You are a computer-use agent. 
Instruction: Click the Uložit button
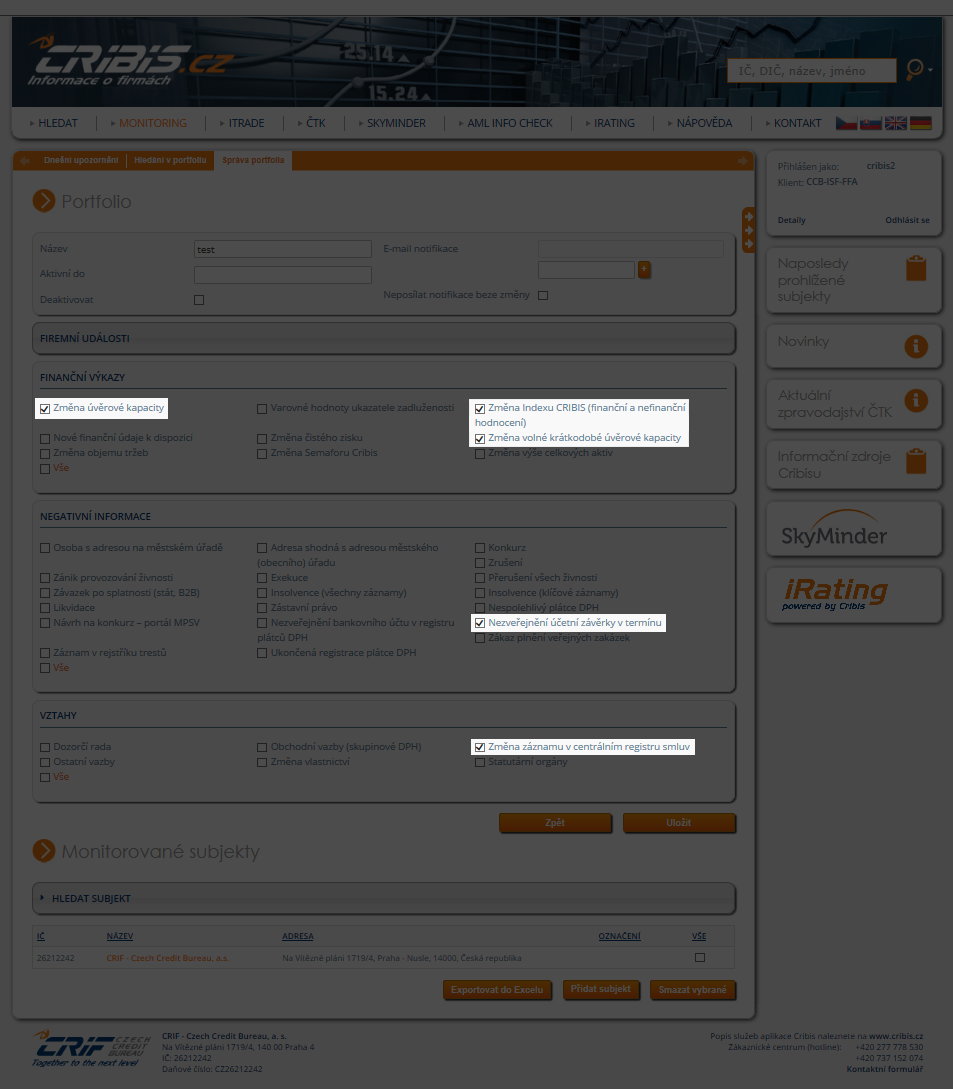pyautogui.click(x=679, y=823)
